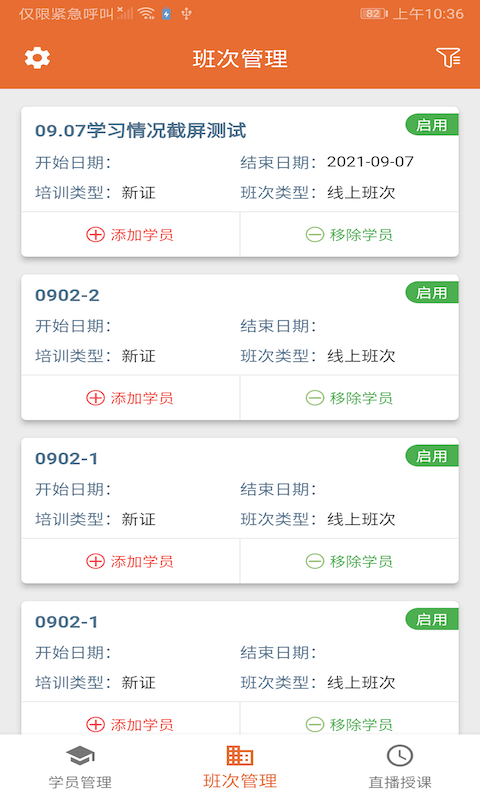
Task: Open settings via the gear icon
Action: click(37, 58)
